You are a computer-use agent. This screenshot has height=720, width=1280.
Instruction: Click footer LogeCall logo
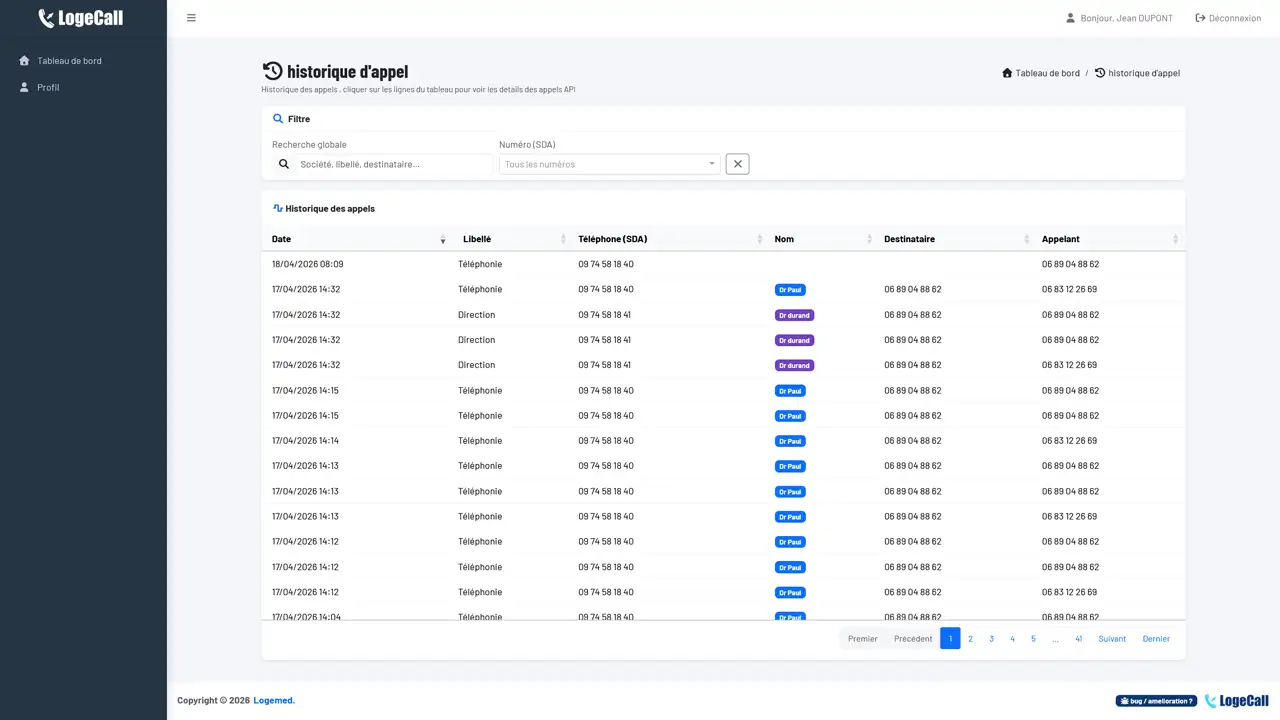[x=1237, y=701]
